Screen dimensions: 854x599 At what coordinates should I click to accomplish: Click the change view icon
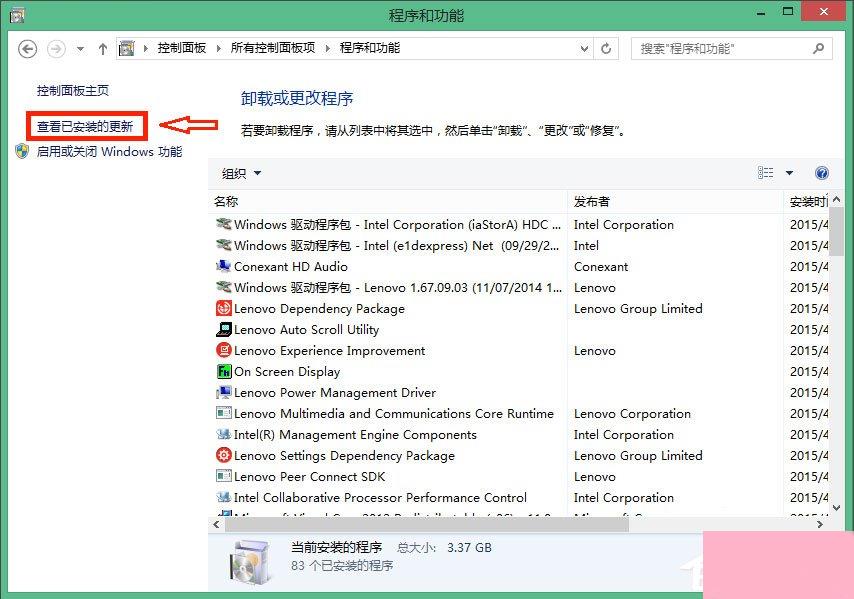click(765, 173)
